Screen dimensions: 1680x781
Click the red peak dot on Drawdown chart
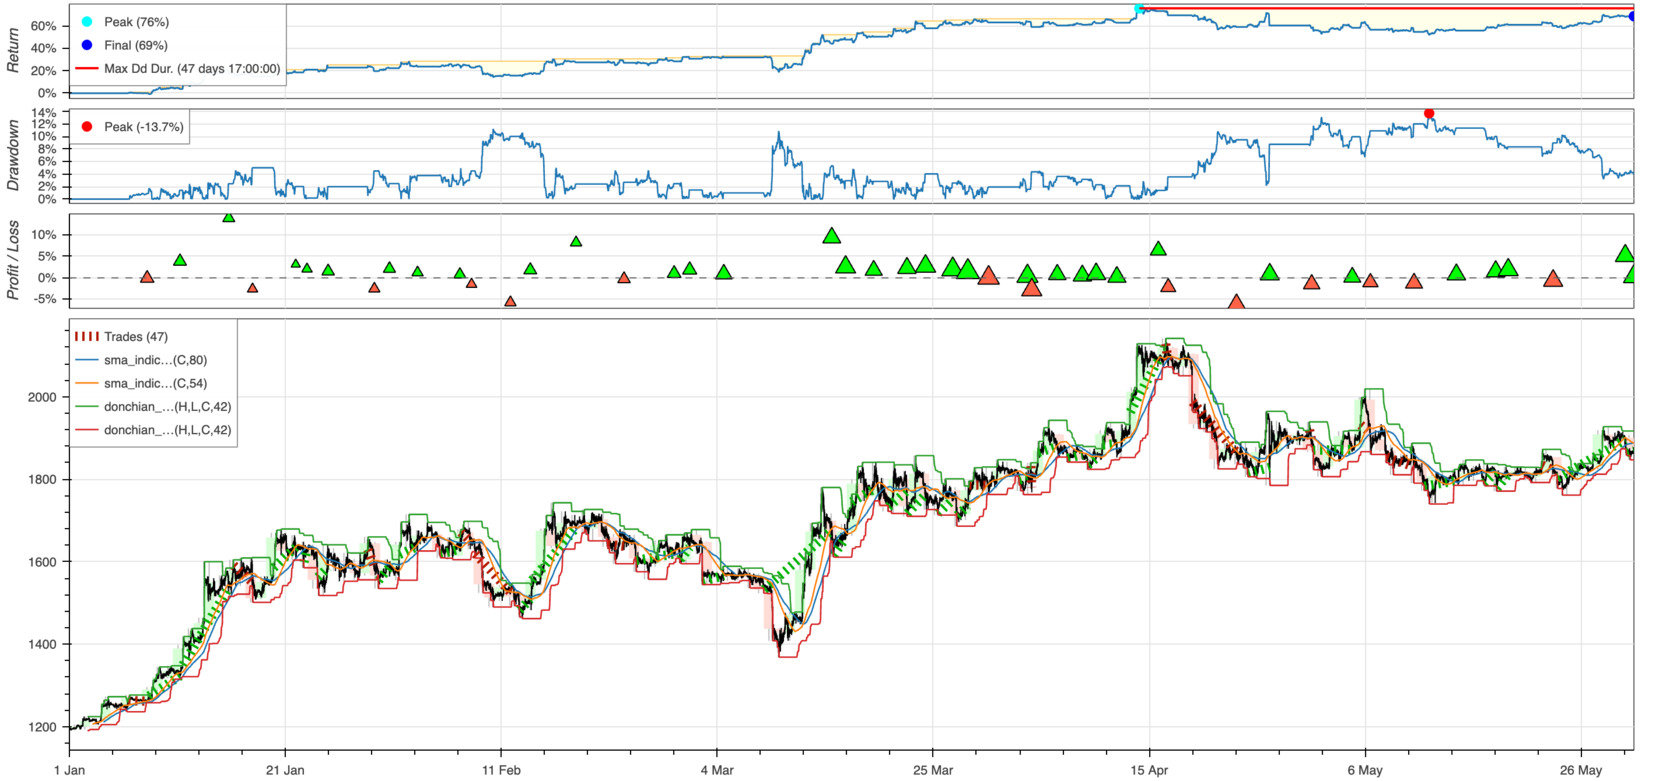click(1429, 114)
